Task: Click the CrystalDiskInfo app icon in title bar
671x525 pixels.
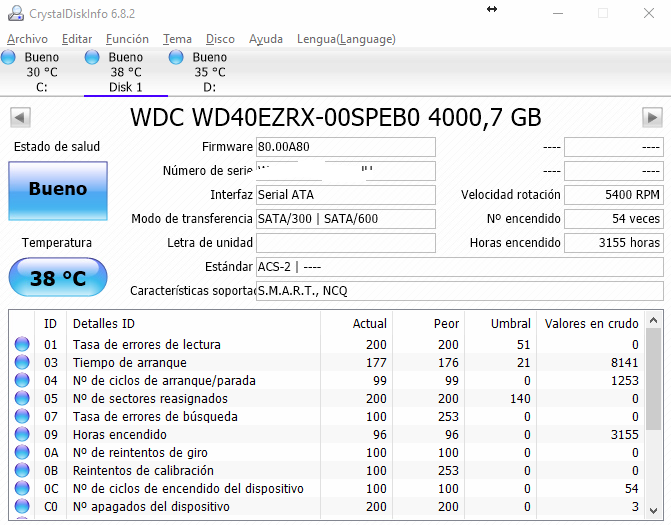Action: (16, 13)
